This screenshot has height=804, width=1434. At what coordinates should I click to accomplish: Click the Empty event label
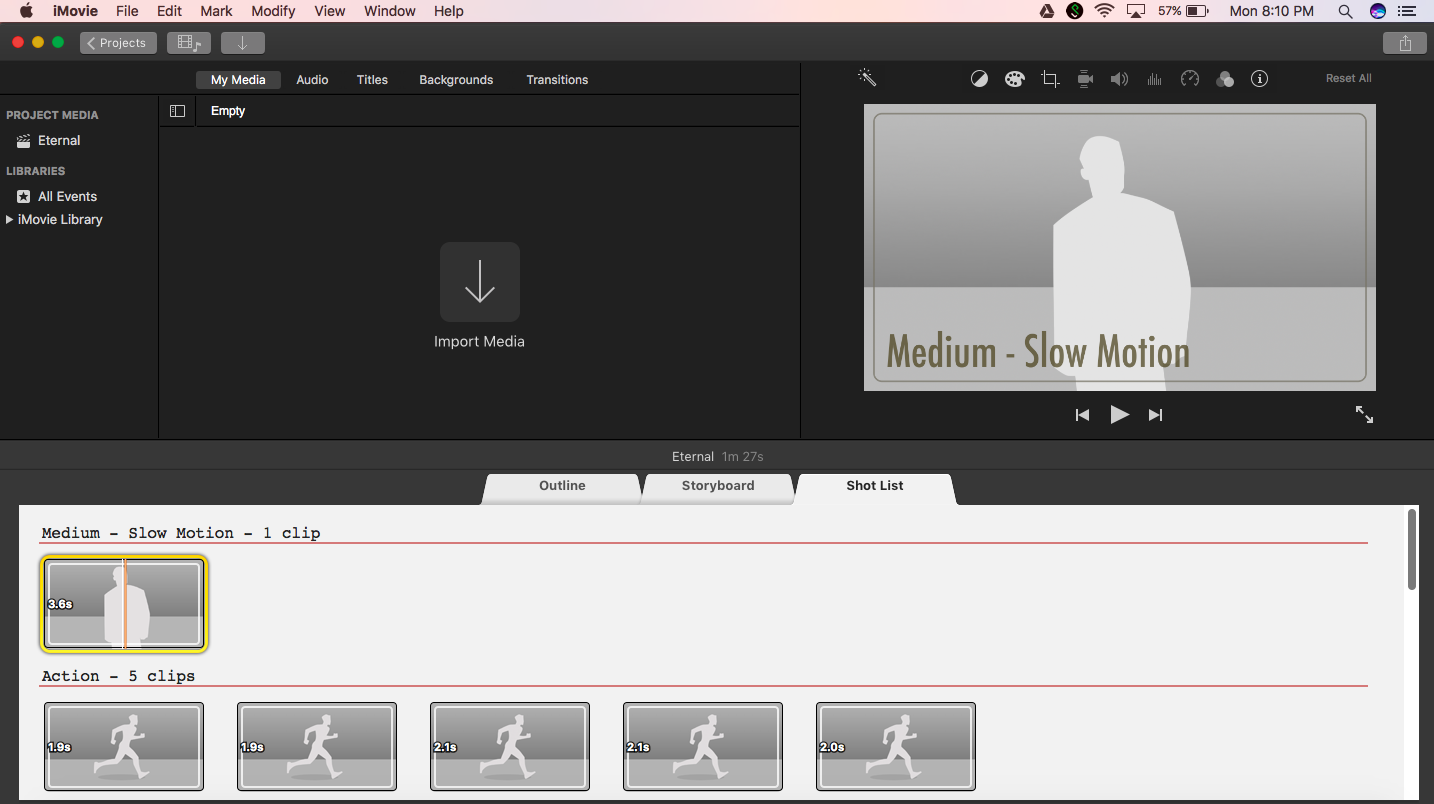point(228,111)
